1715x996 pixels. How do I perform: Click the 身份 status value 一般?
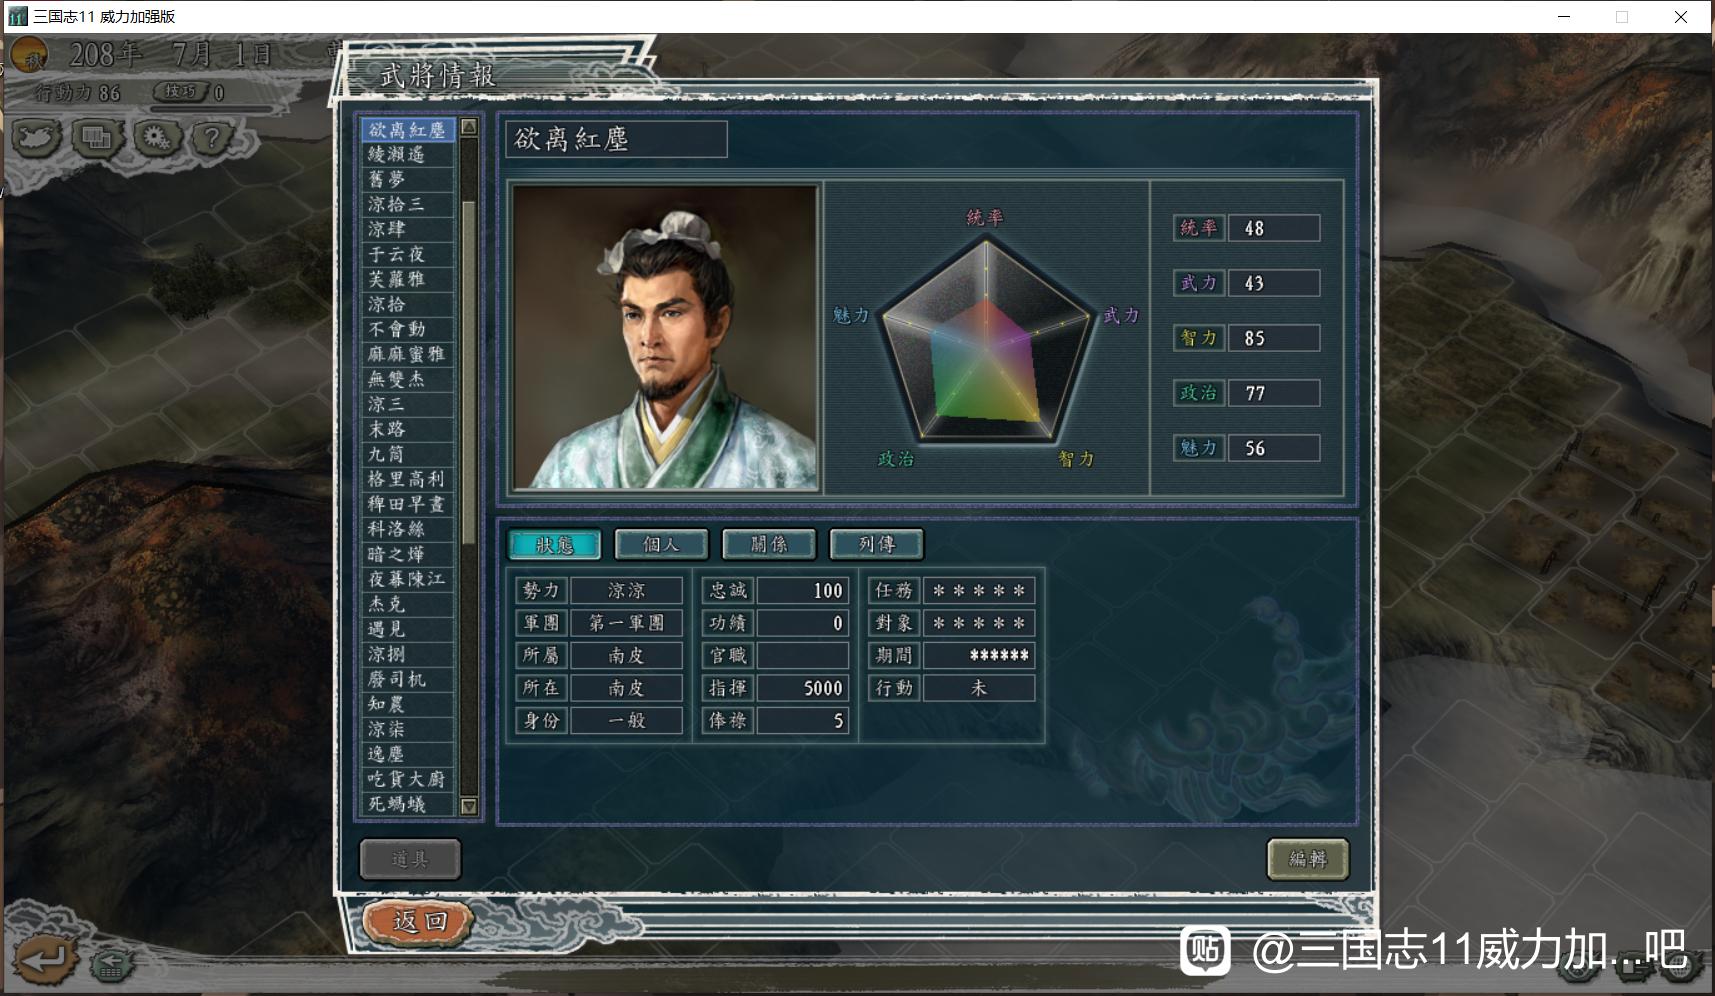pos(627,721)
